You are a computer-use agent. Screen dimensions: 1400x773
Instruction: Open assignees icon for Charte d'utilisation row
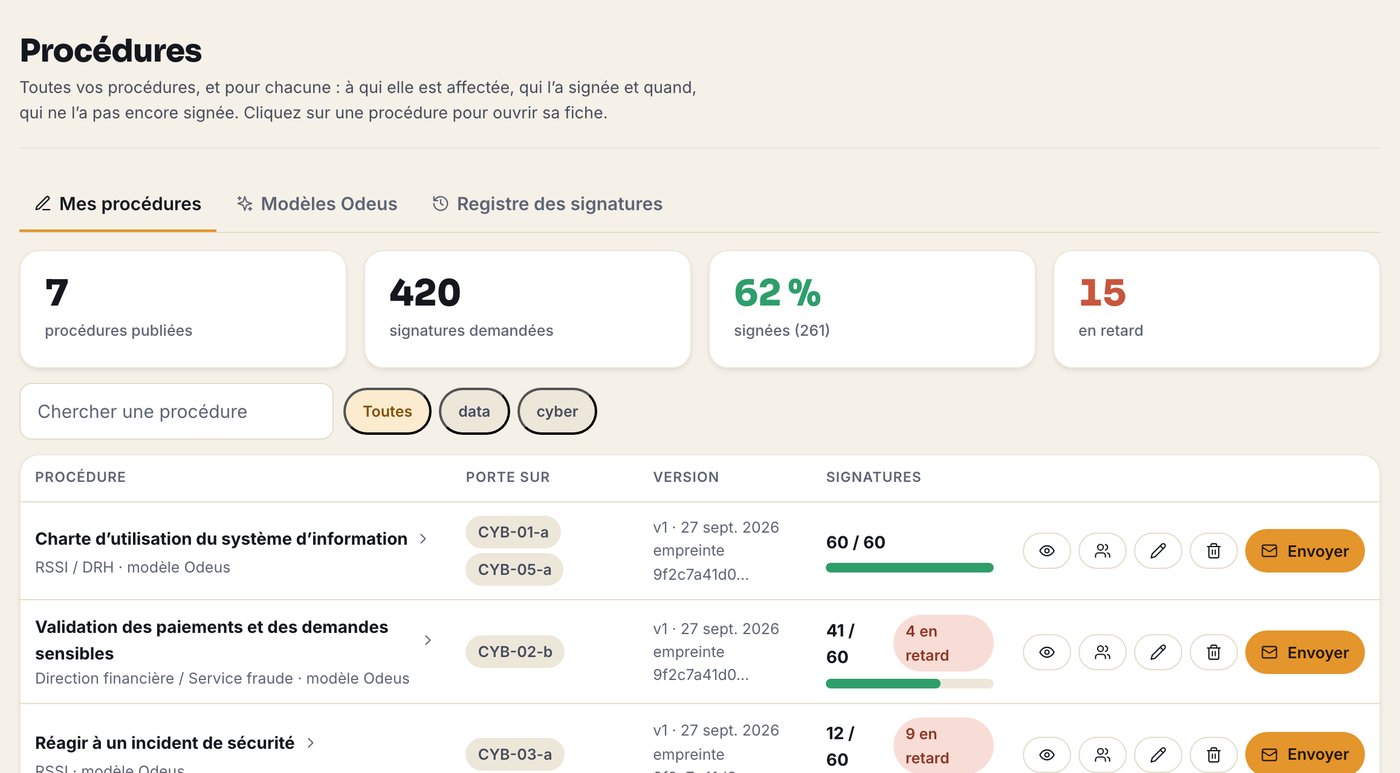pos(1103,551)
